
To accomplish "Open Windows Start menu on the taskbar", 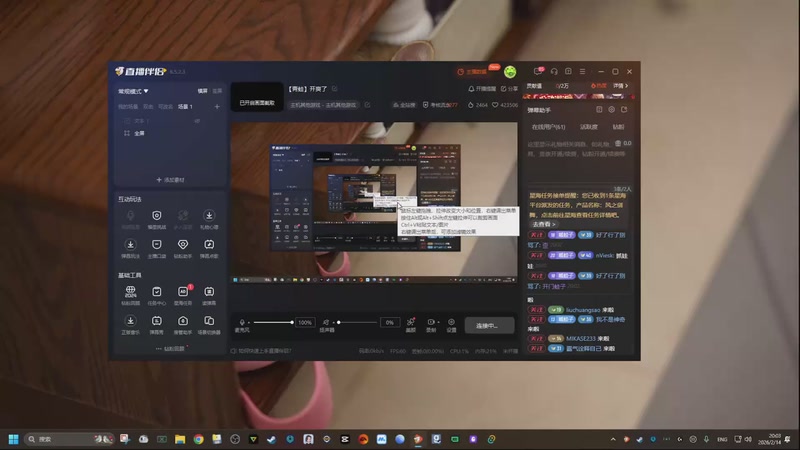I will pyautogui.click(x=14, y=439).
